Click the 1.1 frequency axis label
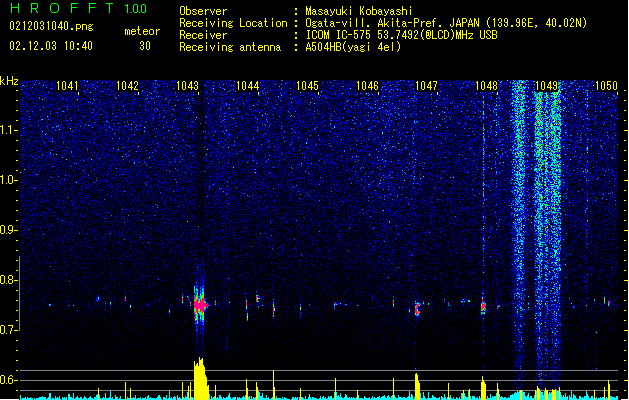The width and height of the screenshot is (629, 400). click(x=9, y=130)
